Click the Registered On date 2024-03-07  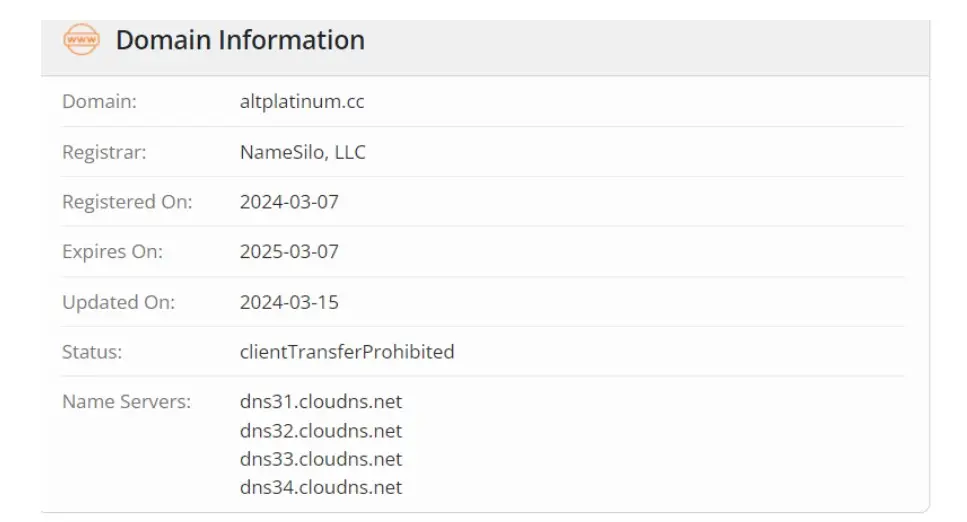[x=289, y=202]
